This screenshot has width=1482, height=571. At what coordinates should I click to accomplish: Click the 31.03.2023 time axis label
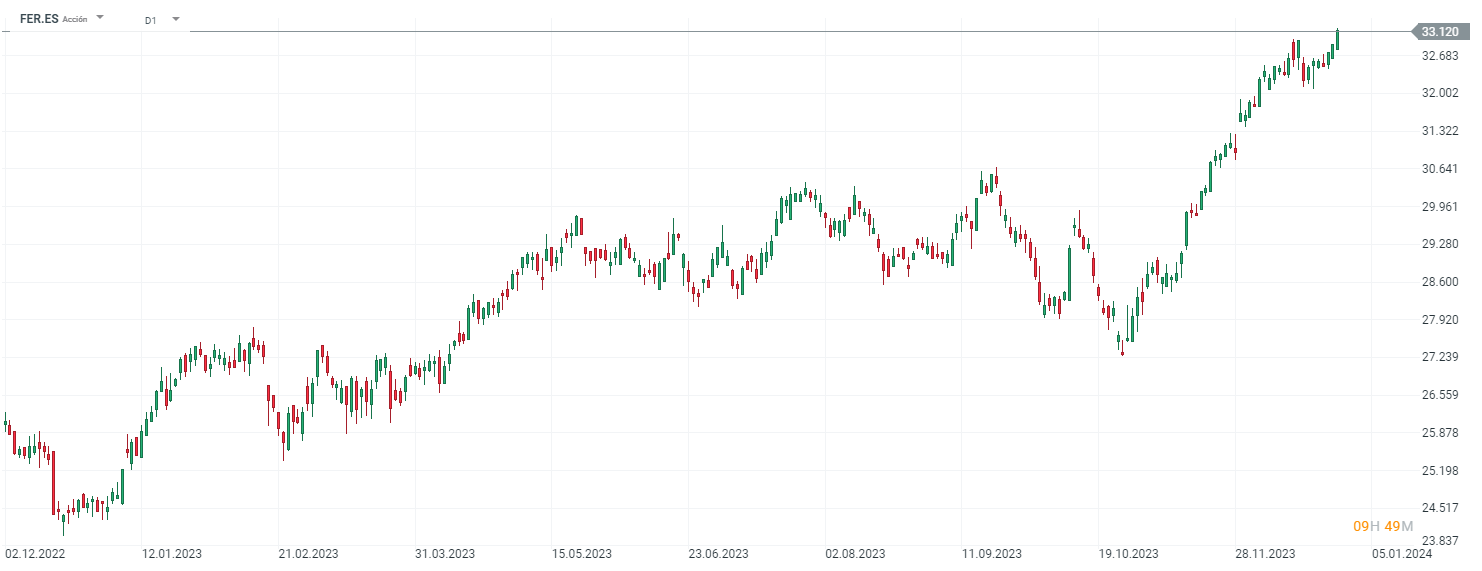pyautogui.click(x=445, y=553)
